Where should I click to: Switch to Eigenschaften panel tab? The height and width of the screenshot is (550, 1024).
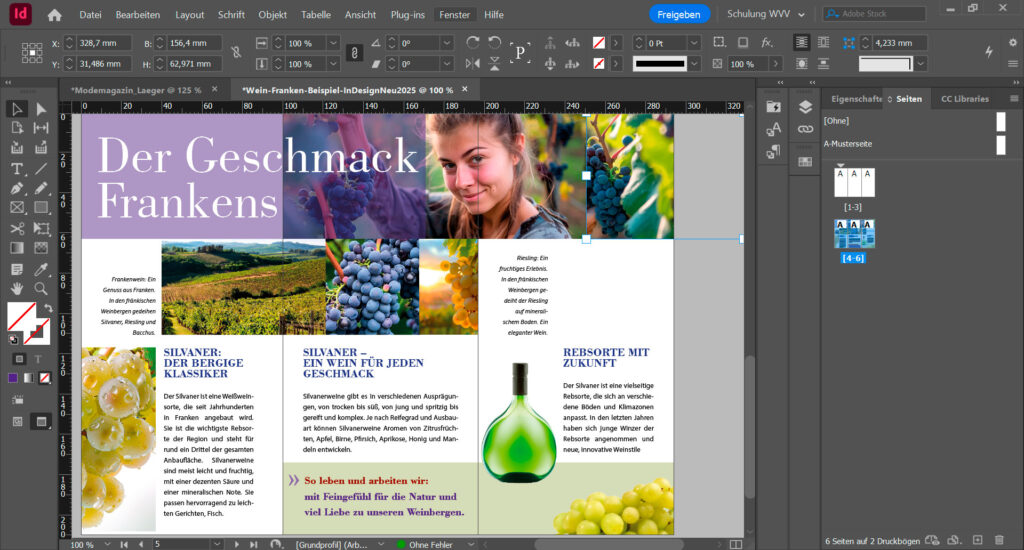[856, 99]
